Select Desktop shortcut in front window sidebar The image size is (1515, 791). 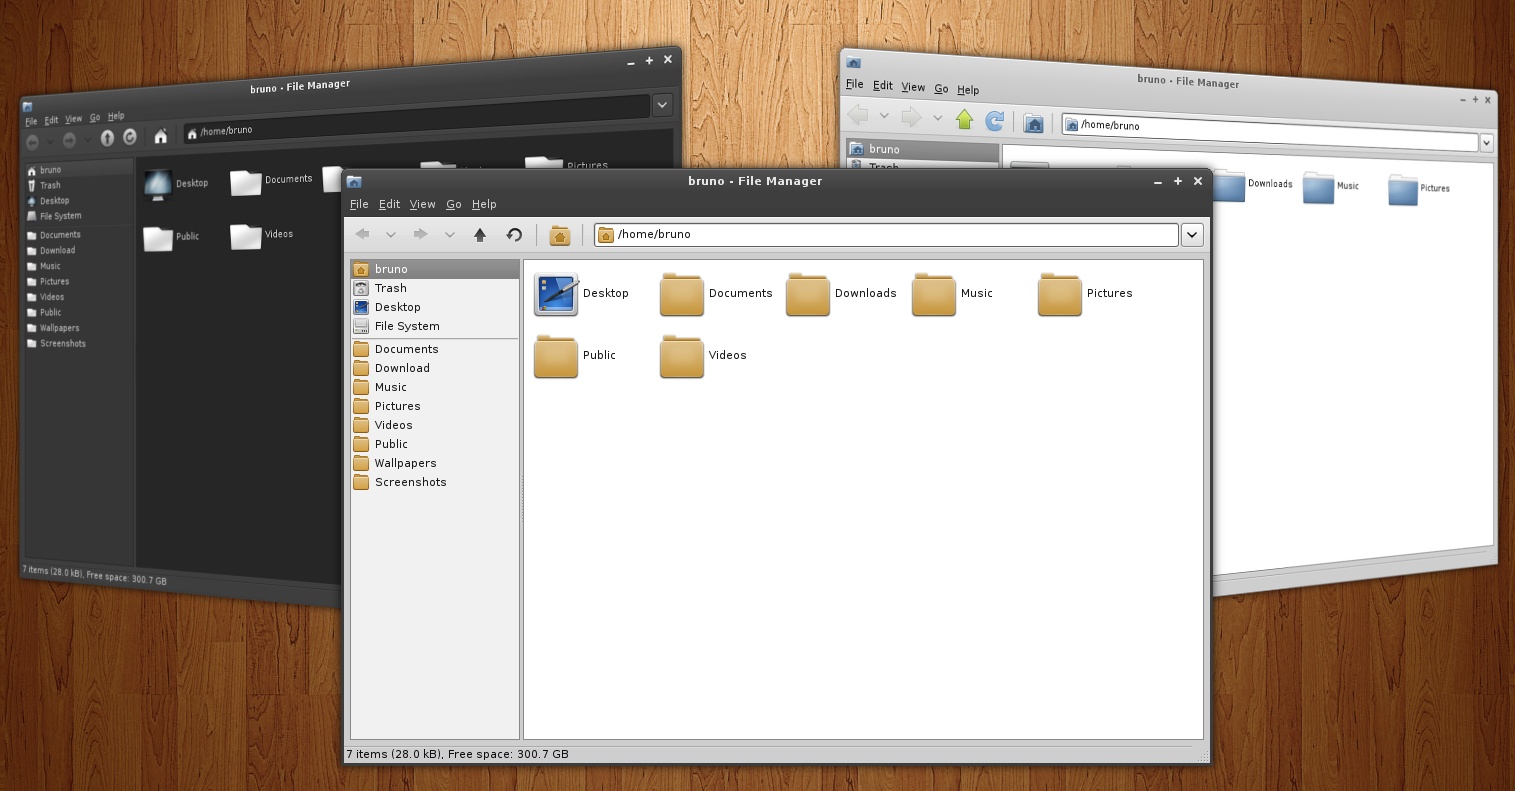pyautogui.click(x=435, y=307)
